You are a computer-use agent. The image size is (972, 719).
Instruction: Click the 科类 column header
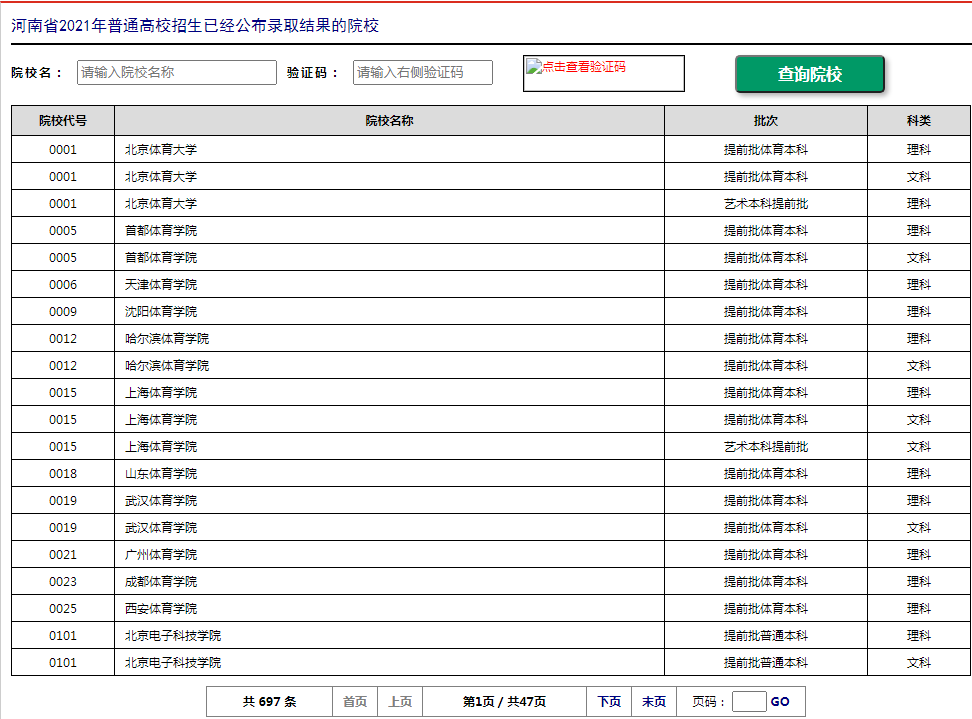[x=918, y=121]
